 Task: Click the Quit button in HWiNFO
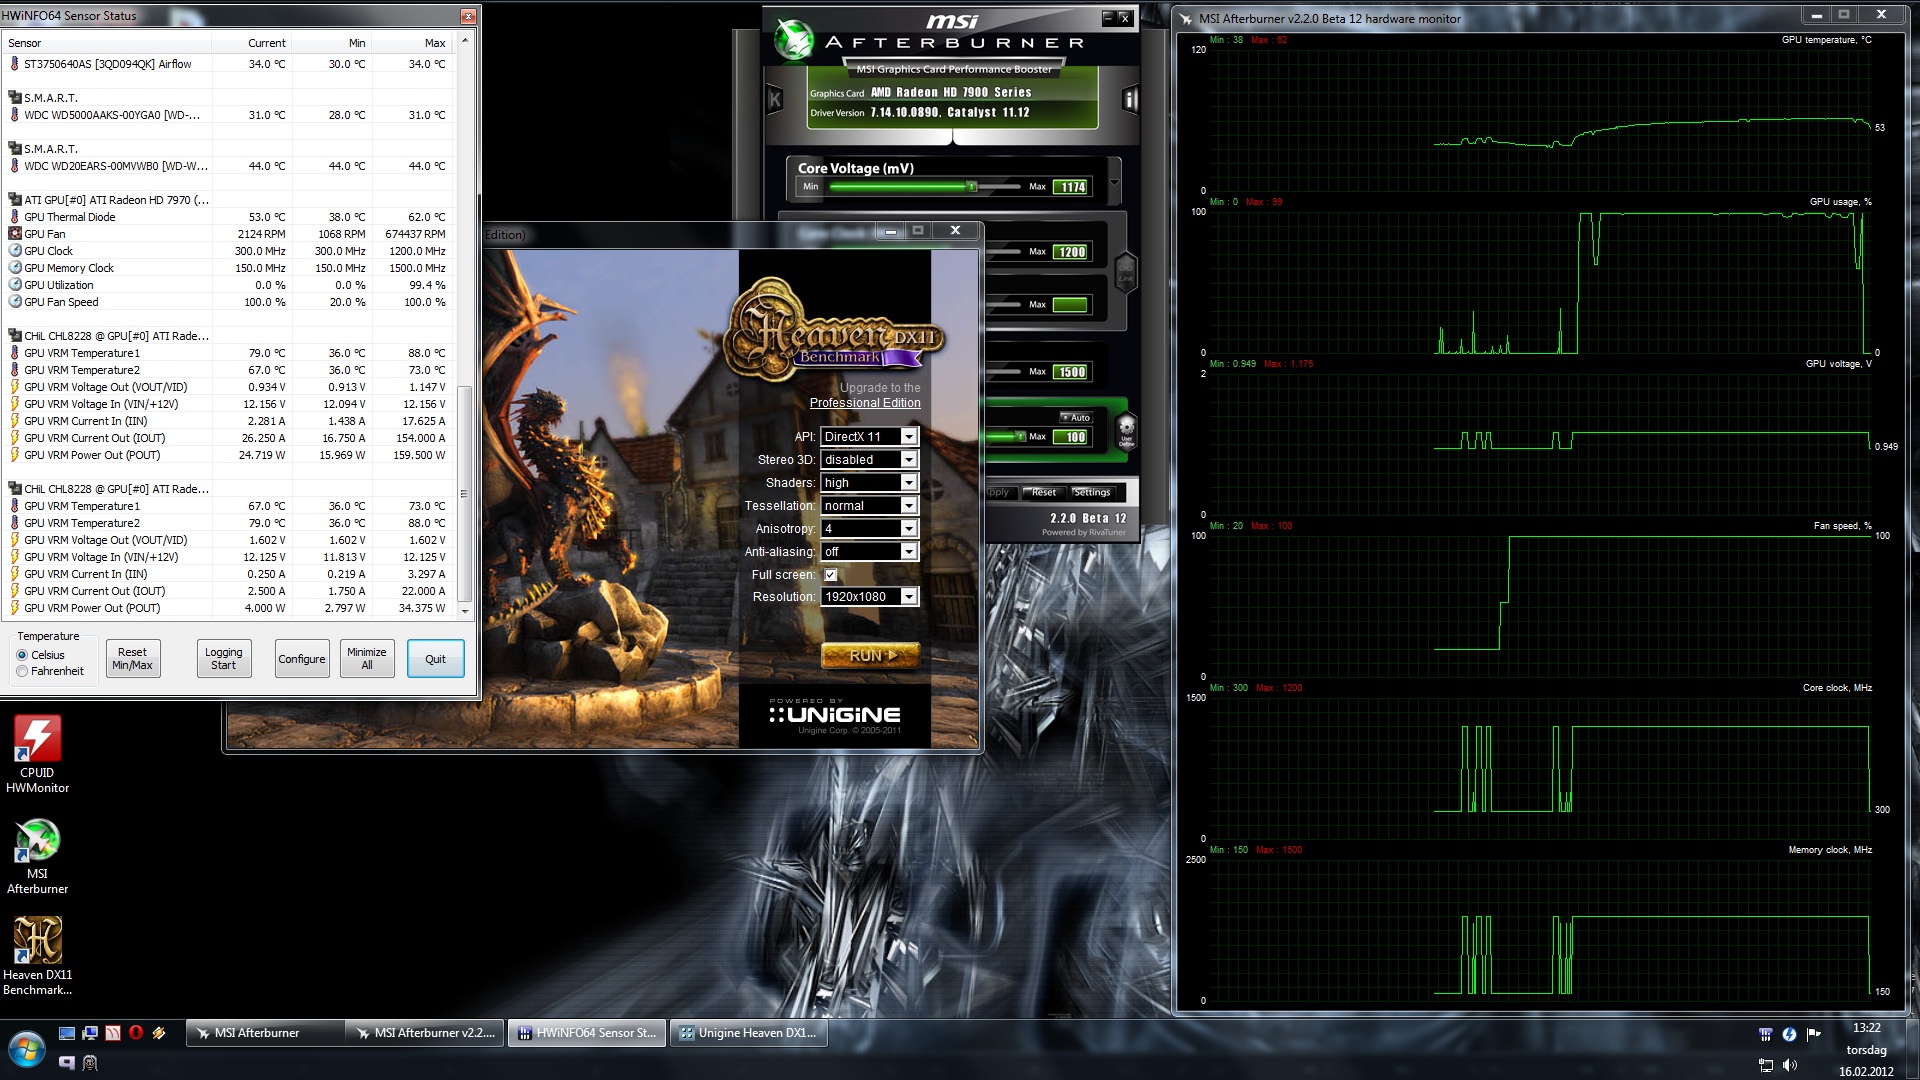tap(436, 659)
